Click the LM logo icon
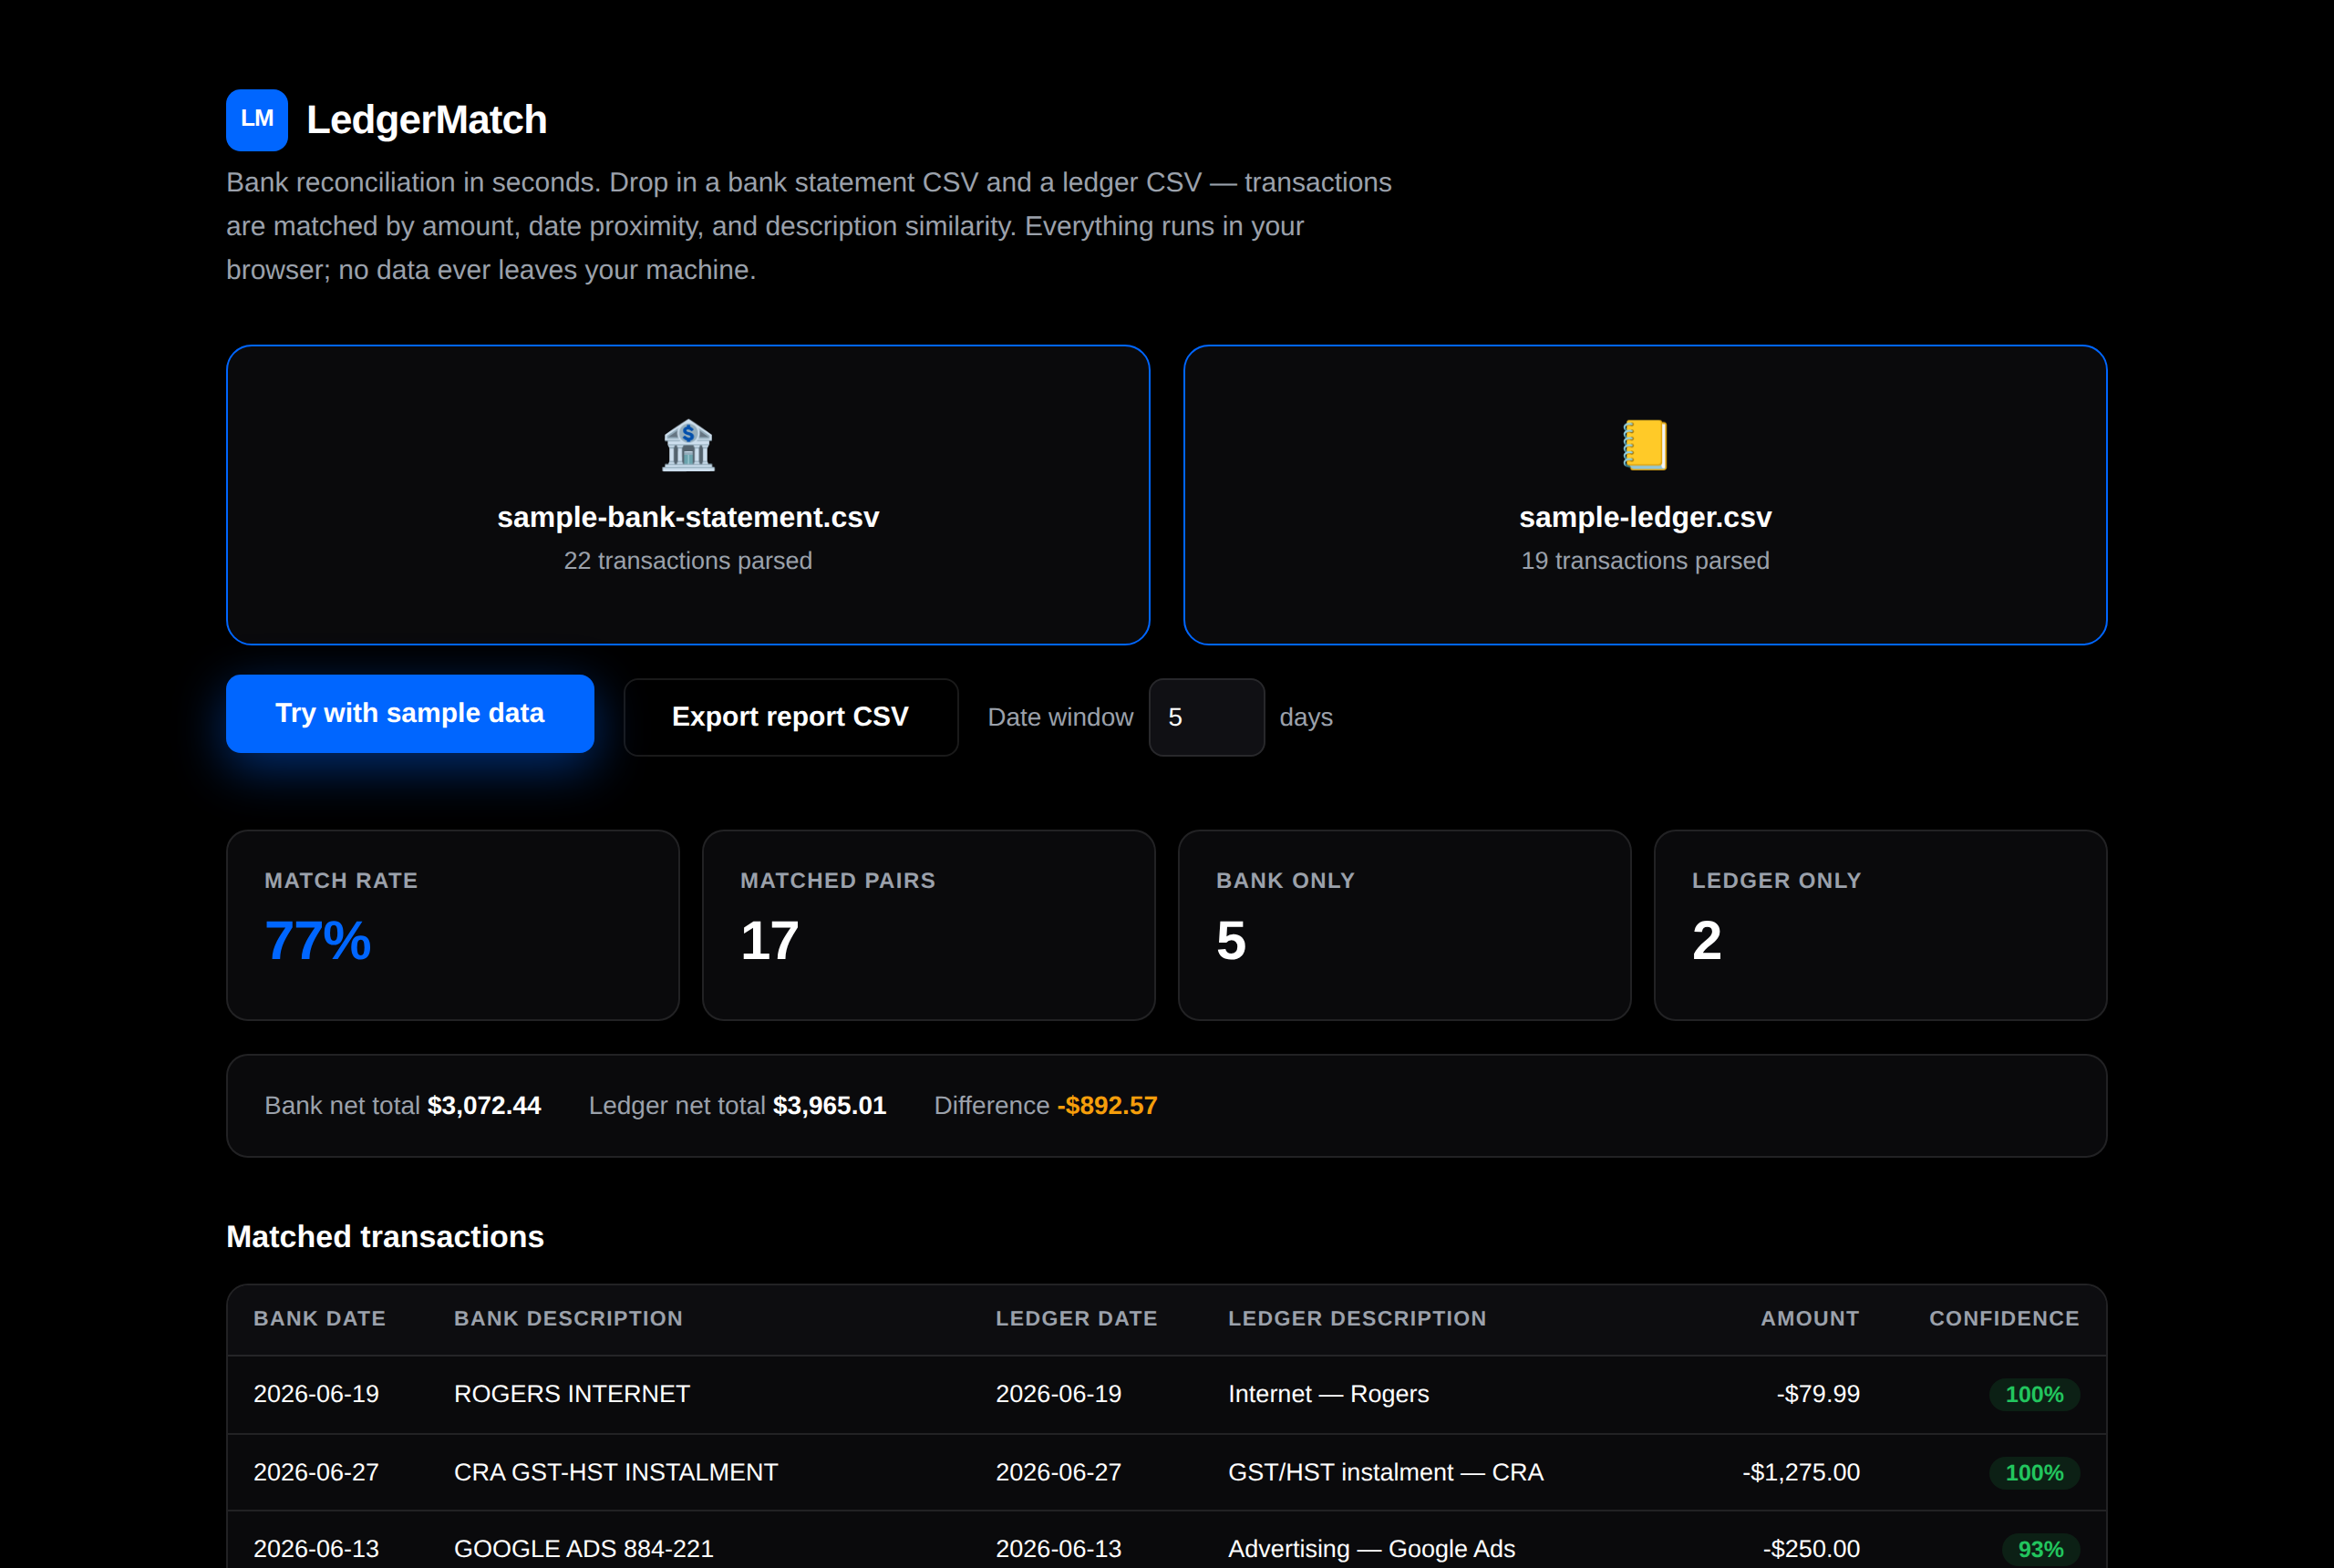This screenshot has height=1568, width=2334. click(257, 120)
